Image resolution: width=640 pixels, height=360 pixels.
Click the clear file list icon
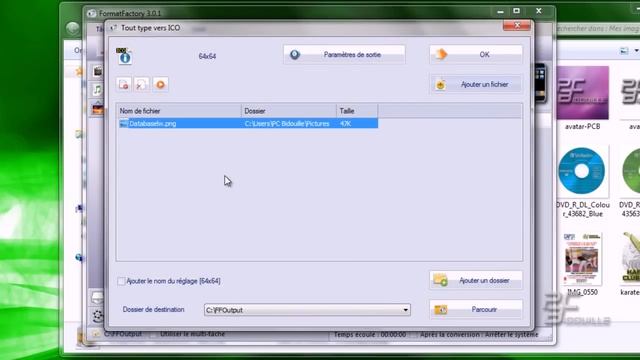point(142,84)
